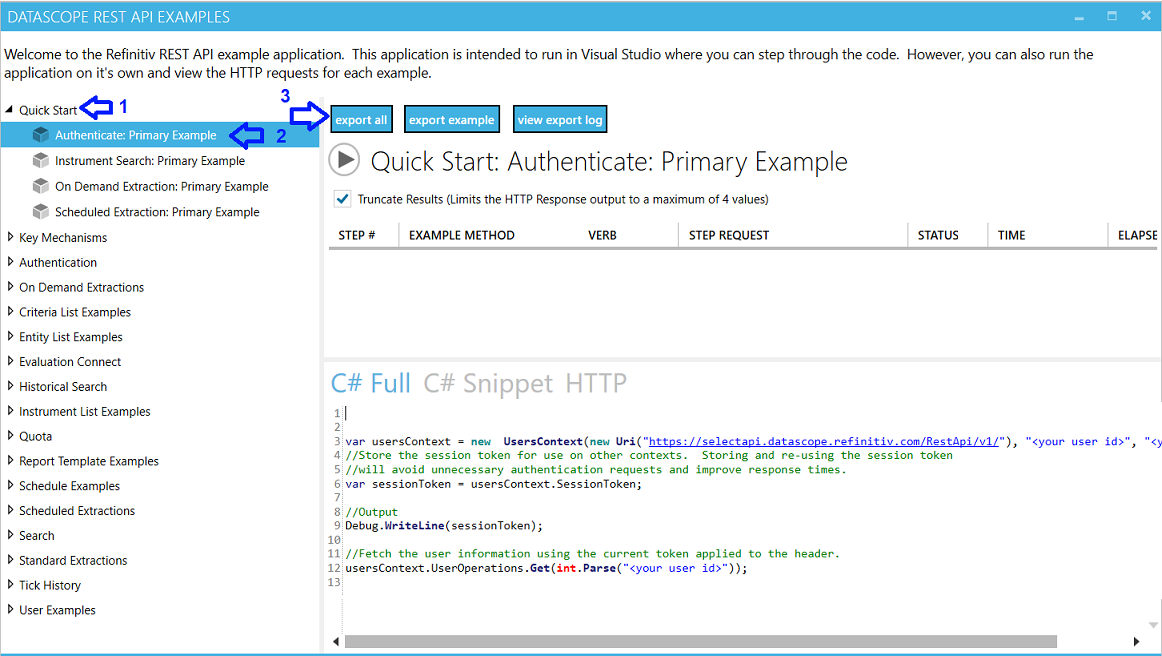
Task: Click cube icon beside Scheduled Extraction: Primary Example
Action: (x=41, y=211)
